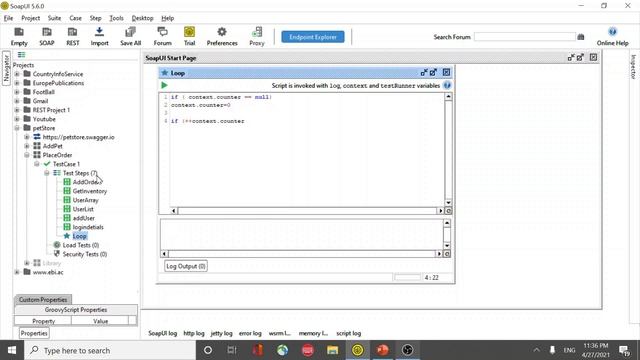Open the jetty log tab
Image resolution: width=640 pixels, height=360 pixels.
click(221, 333)
